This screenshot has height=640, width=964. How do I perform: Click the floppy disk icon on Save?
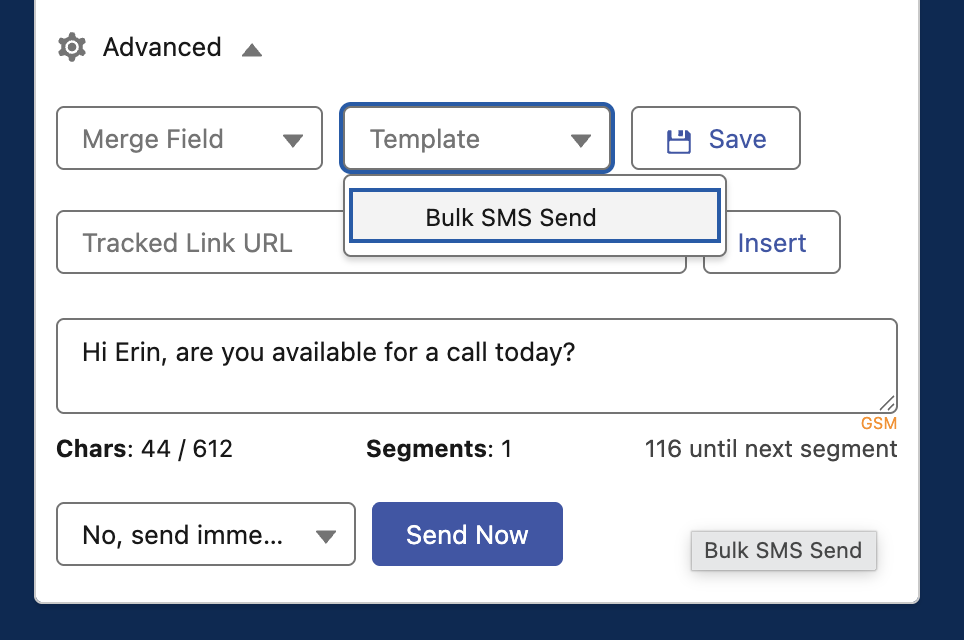[x=679, y=140]
